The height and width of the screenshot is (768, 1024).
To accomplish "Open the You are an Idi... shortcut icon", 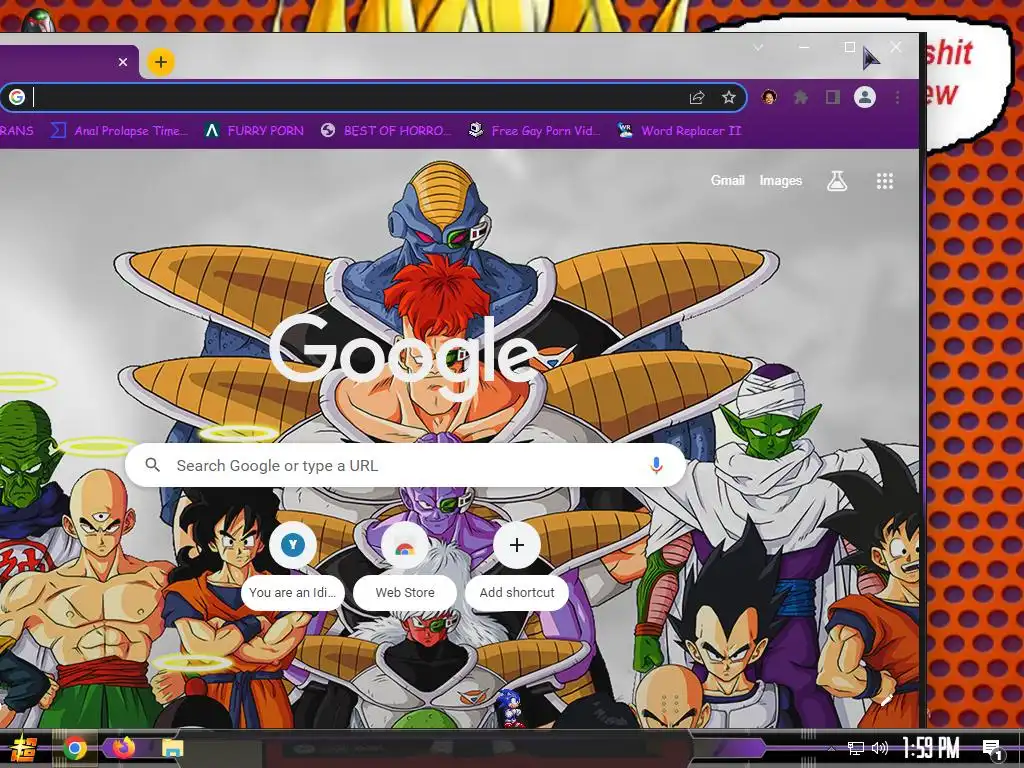I will pos(293,545).
